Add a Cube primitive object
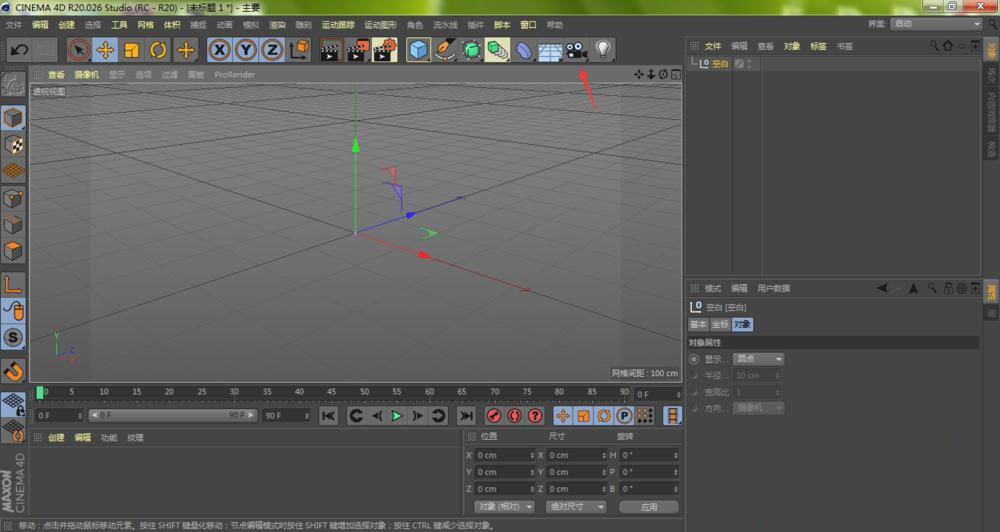1000x532 pixels. [418, 50]
